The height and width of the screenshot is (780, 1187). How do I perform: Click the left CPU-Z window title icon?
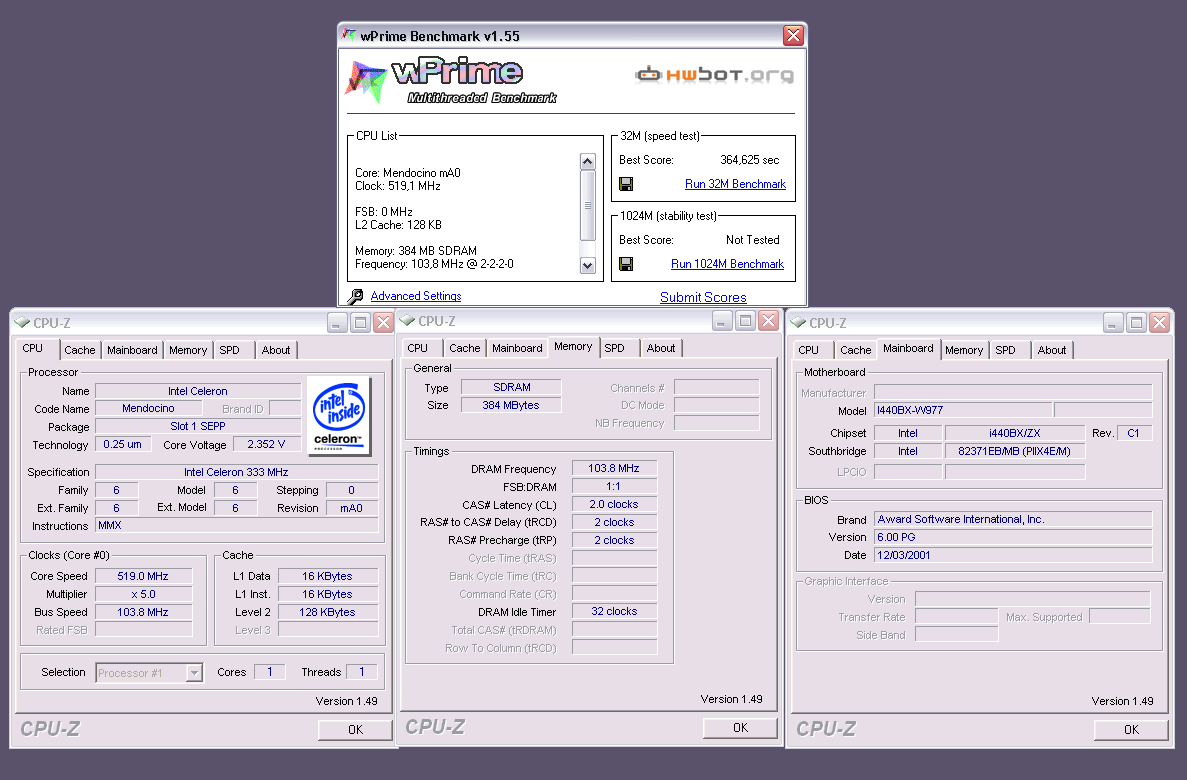tap(22, 323)
